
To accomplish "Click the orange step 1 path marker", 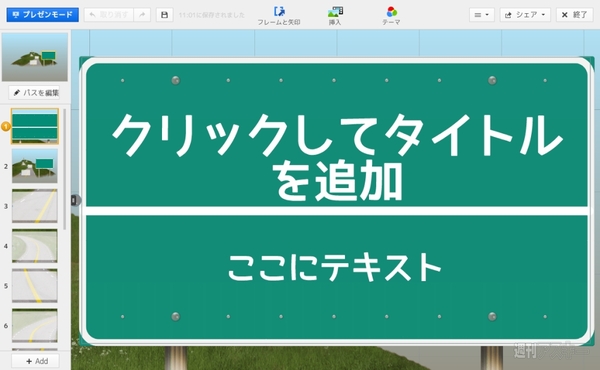I will point(6,126).
